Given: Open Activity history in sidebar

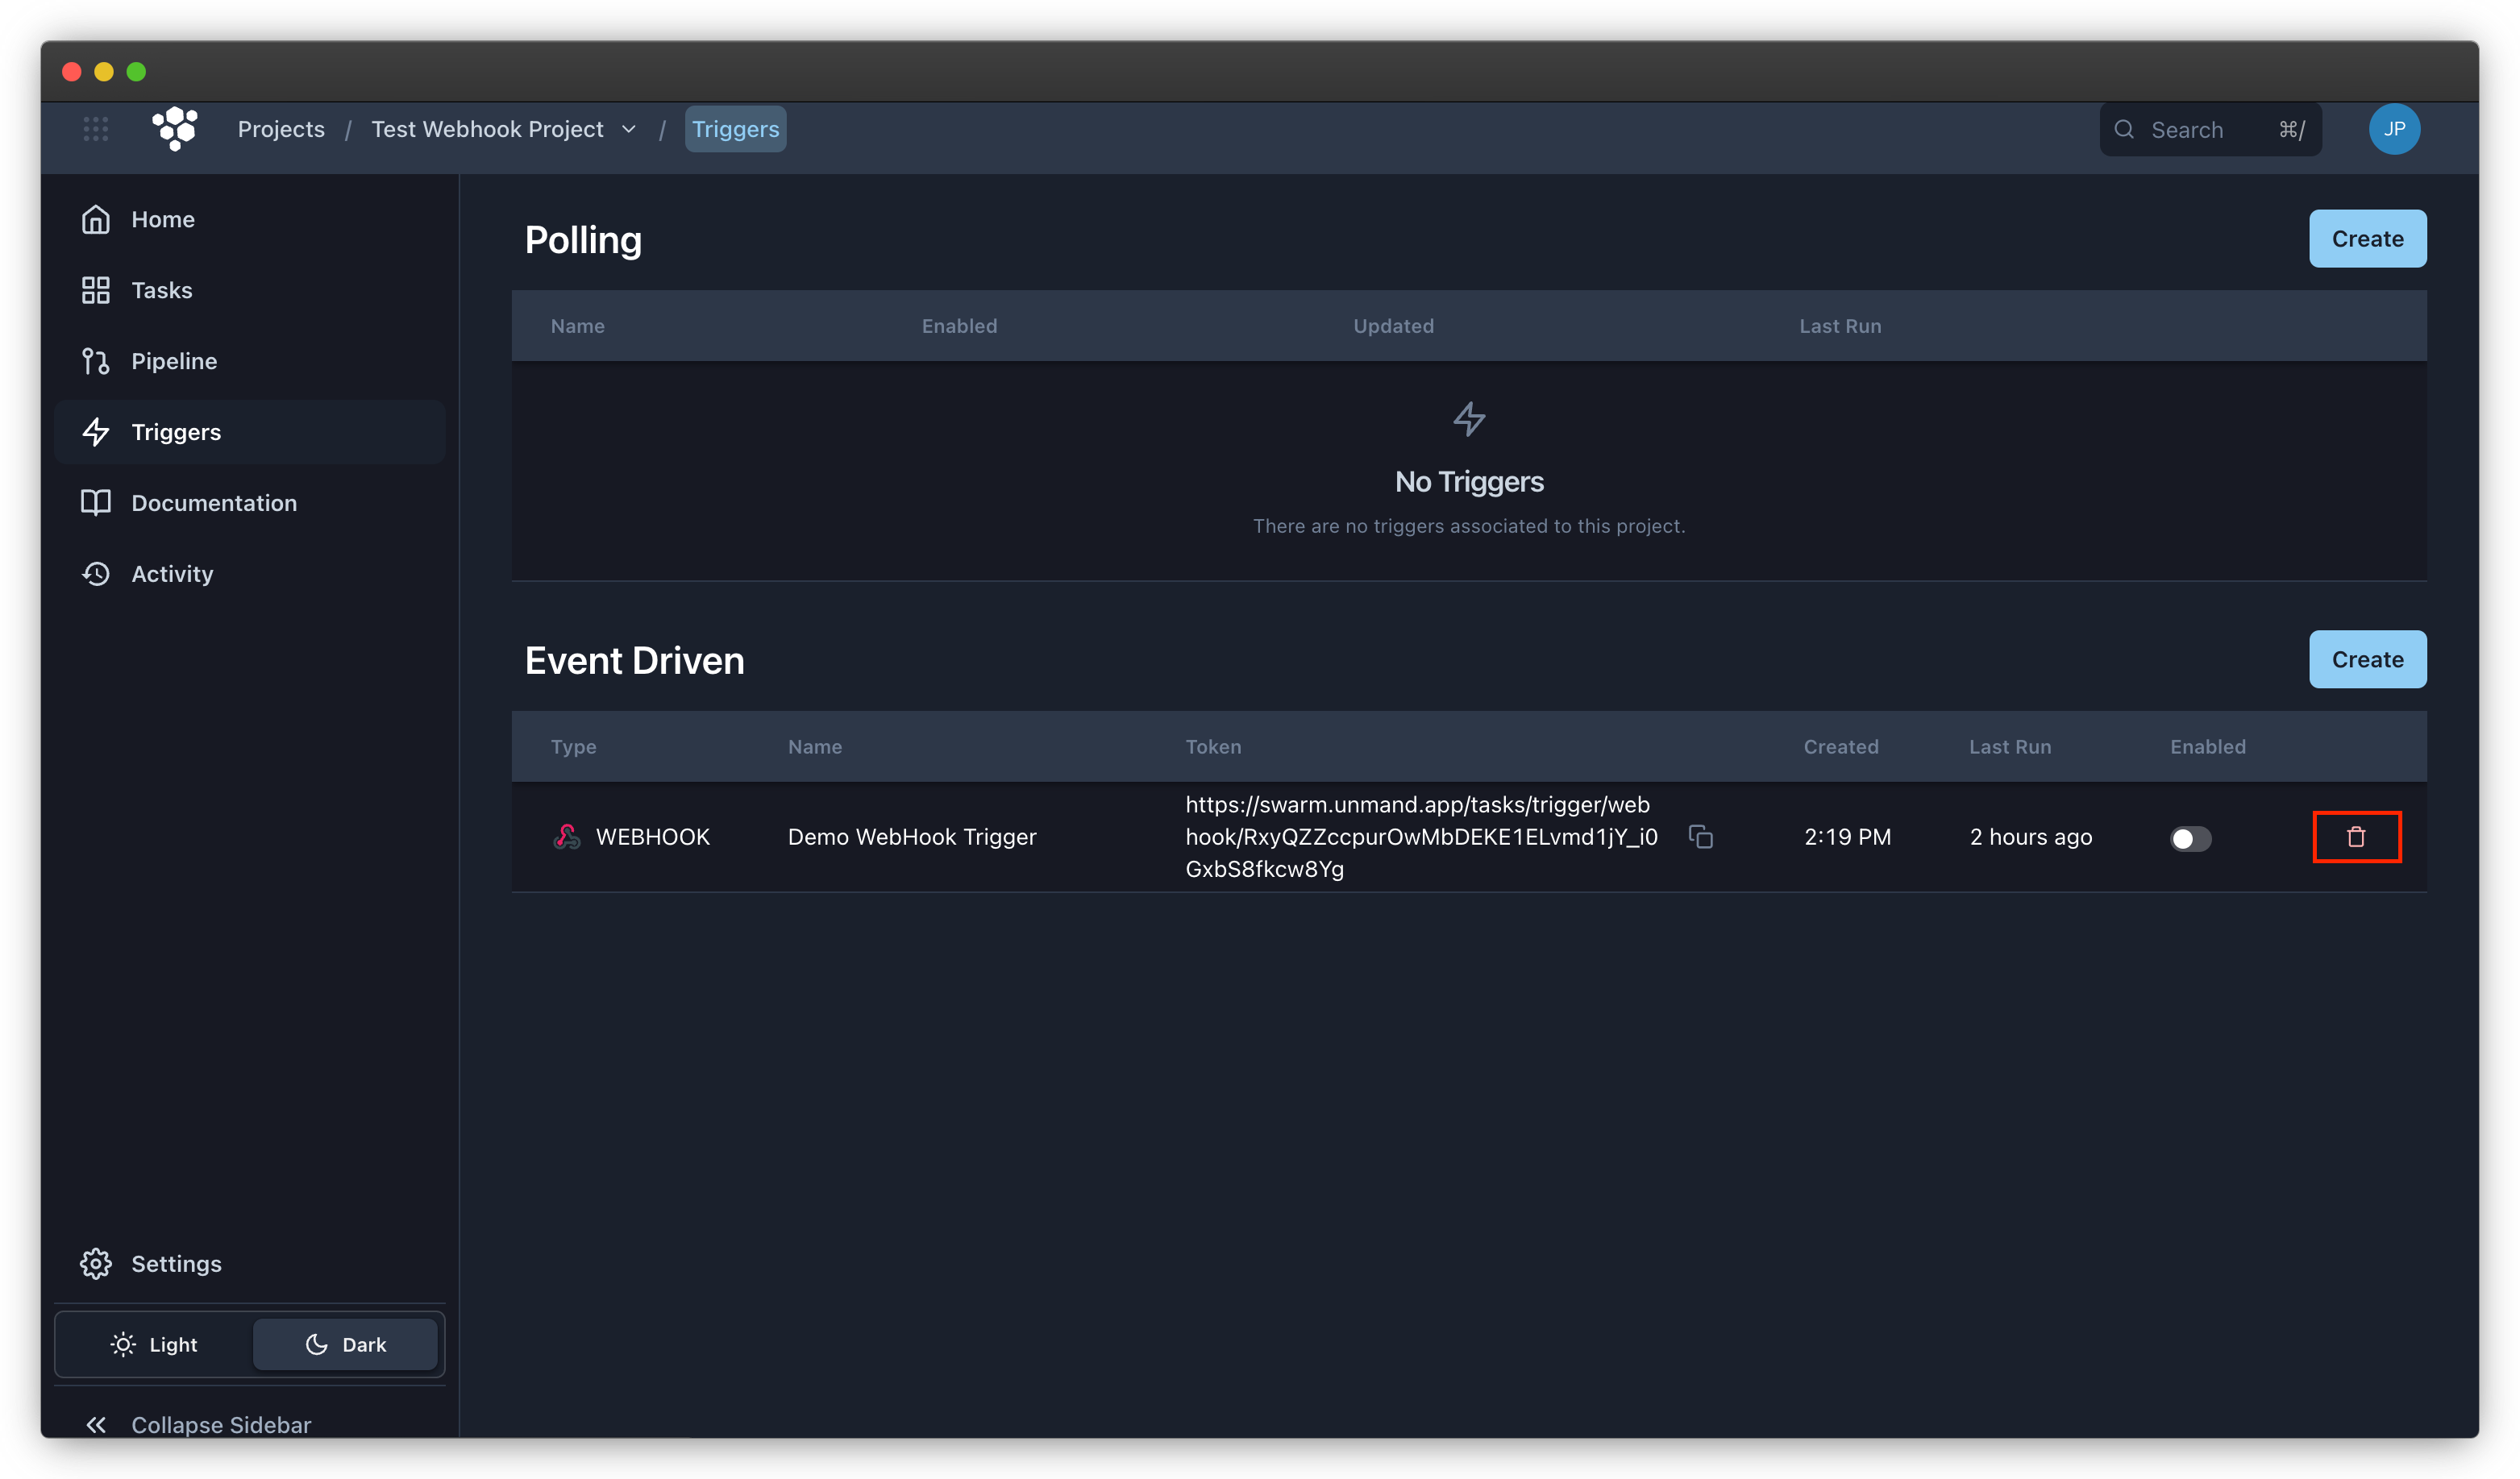Looking at the screenshot, I should click(171, 574).
